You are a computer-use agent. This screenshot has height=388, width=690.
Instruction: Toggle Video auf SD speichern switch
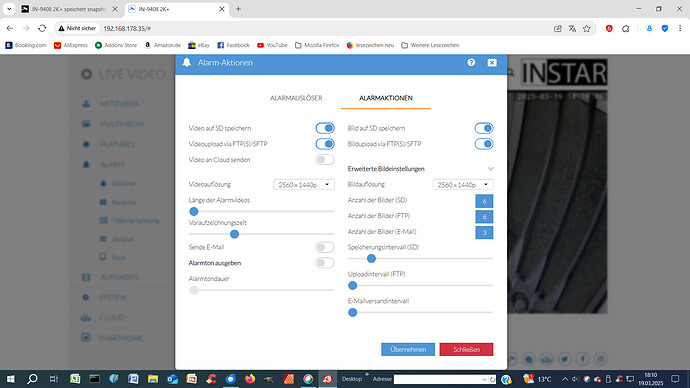pos(325,128)
